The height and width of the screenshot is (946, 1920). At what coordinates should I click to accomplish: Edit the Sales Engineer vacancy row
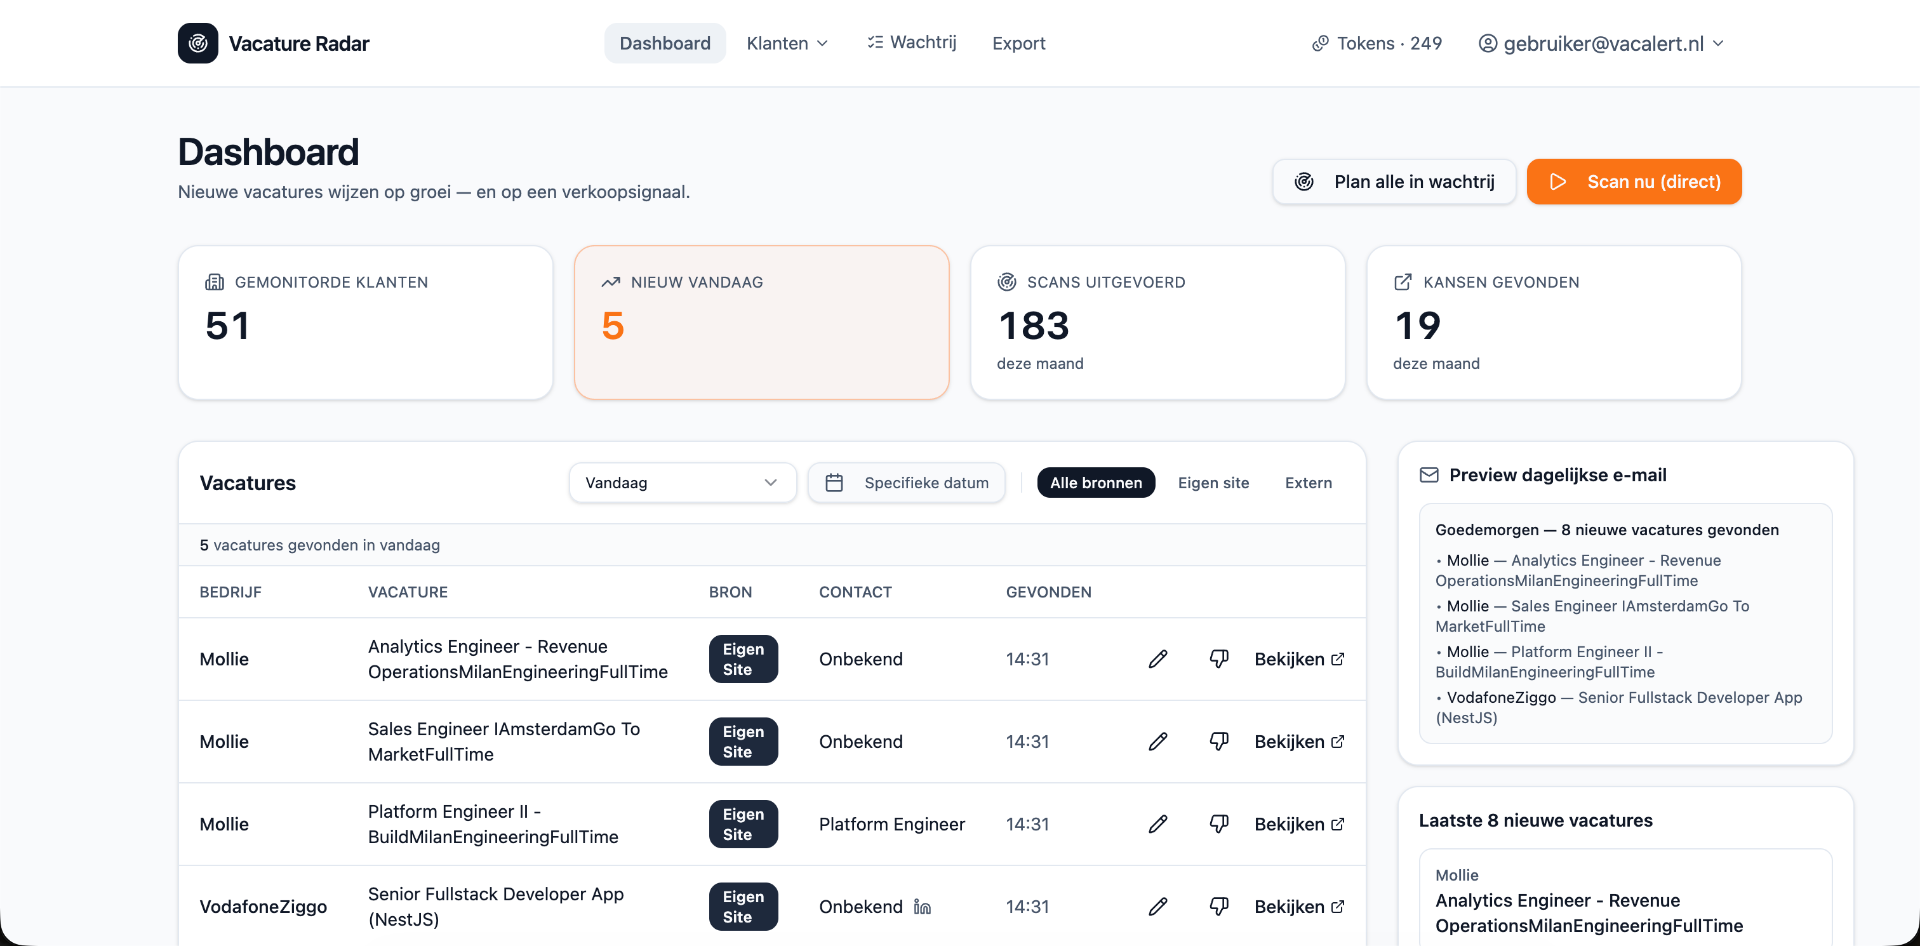[1158, 742]
